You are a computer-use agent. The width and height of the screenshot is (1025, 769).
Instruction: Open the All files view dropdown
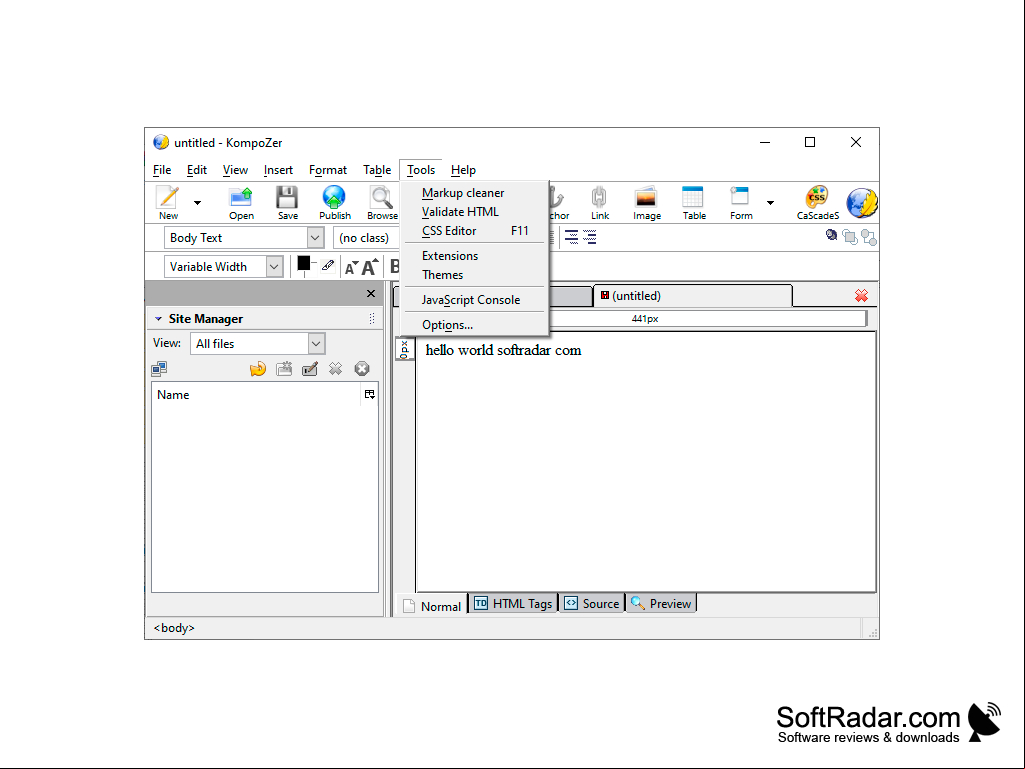point(258,344)
